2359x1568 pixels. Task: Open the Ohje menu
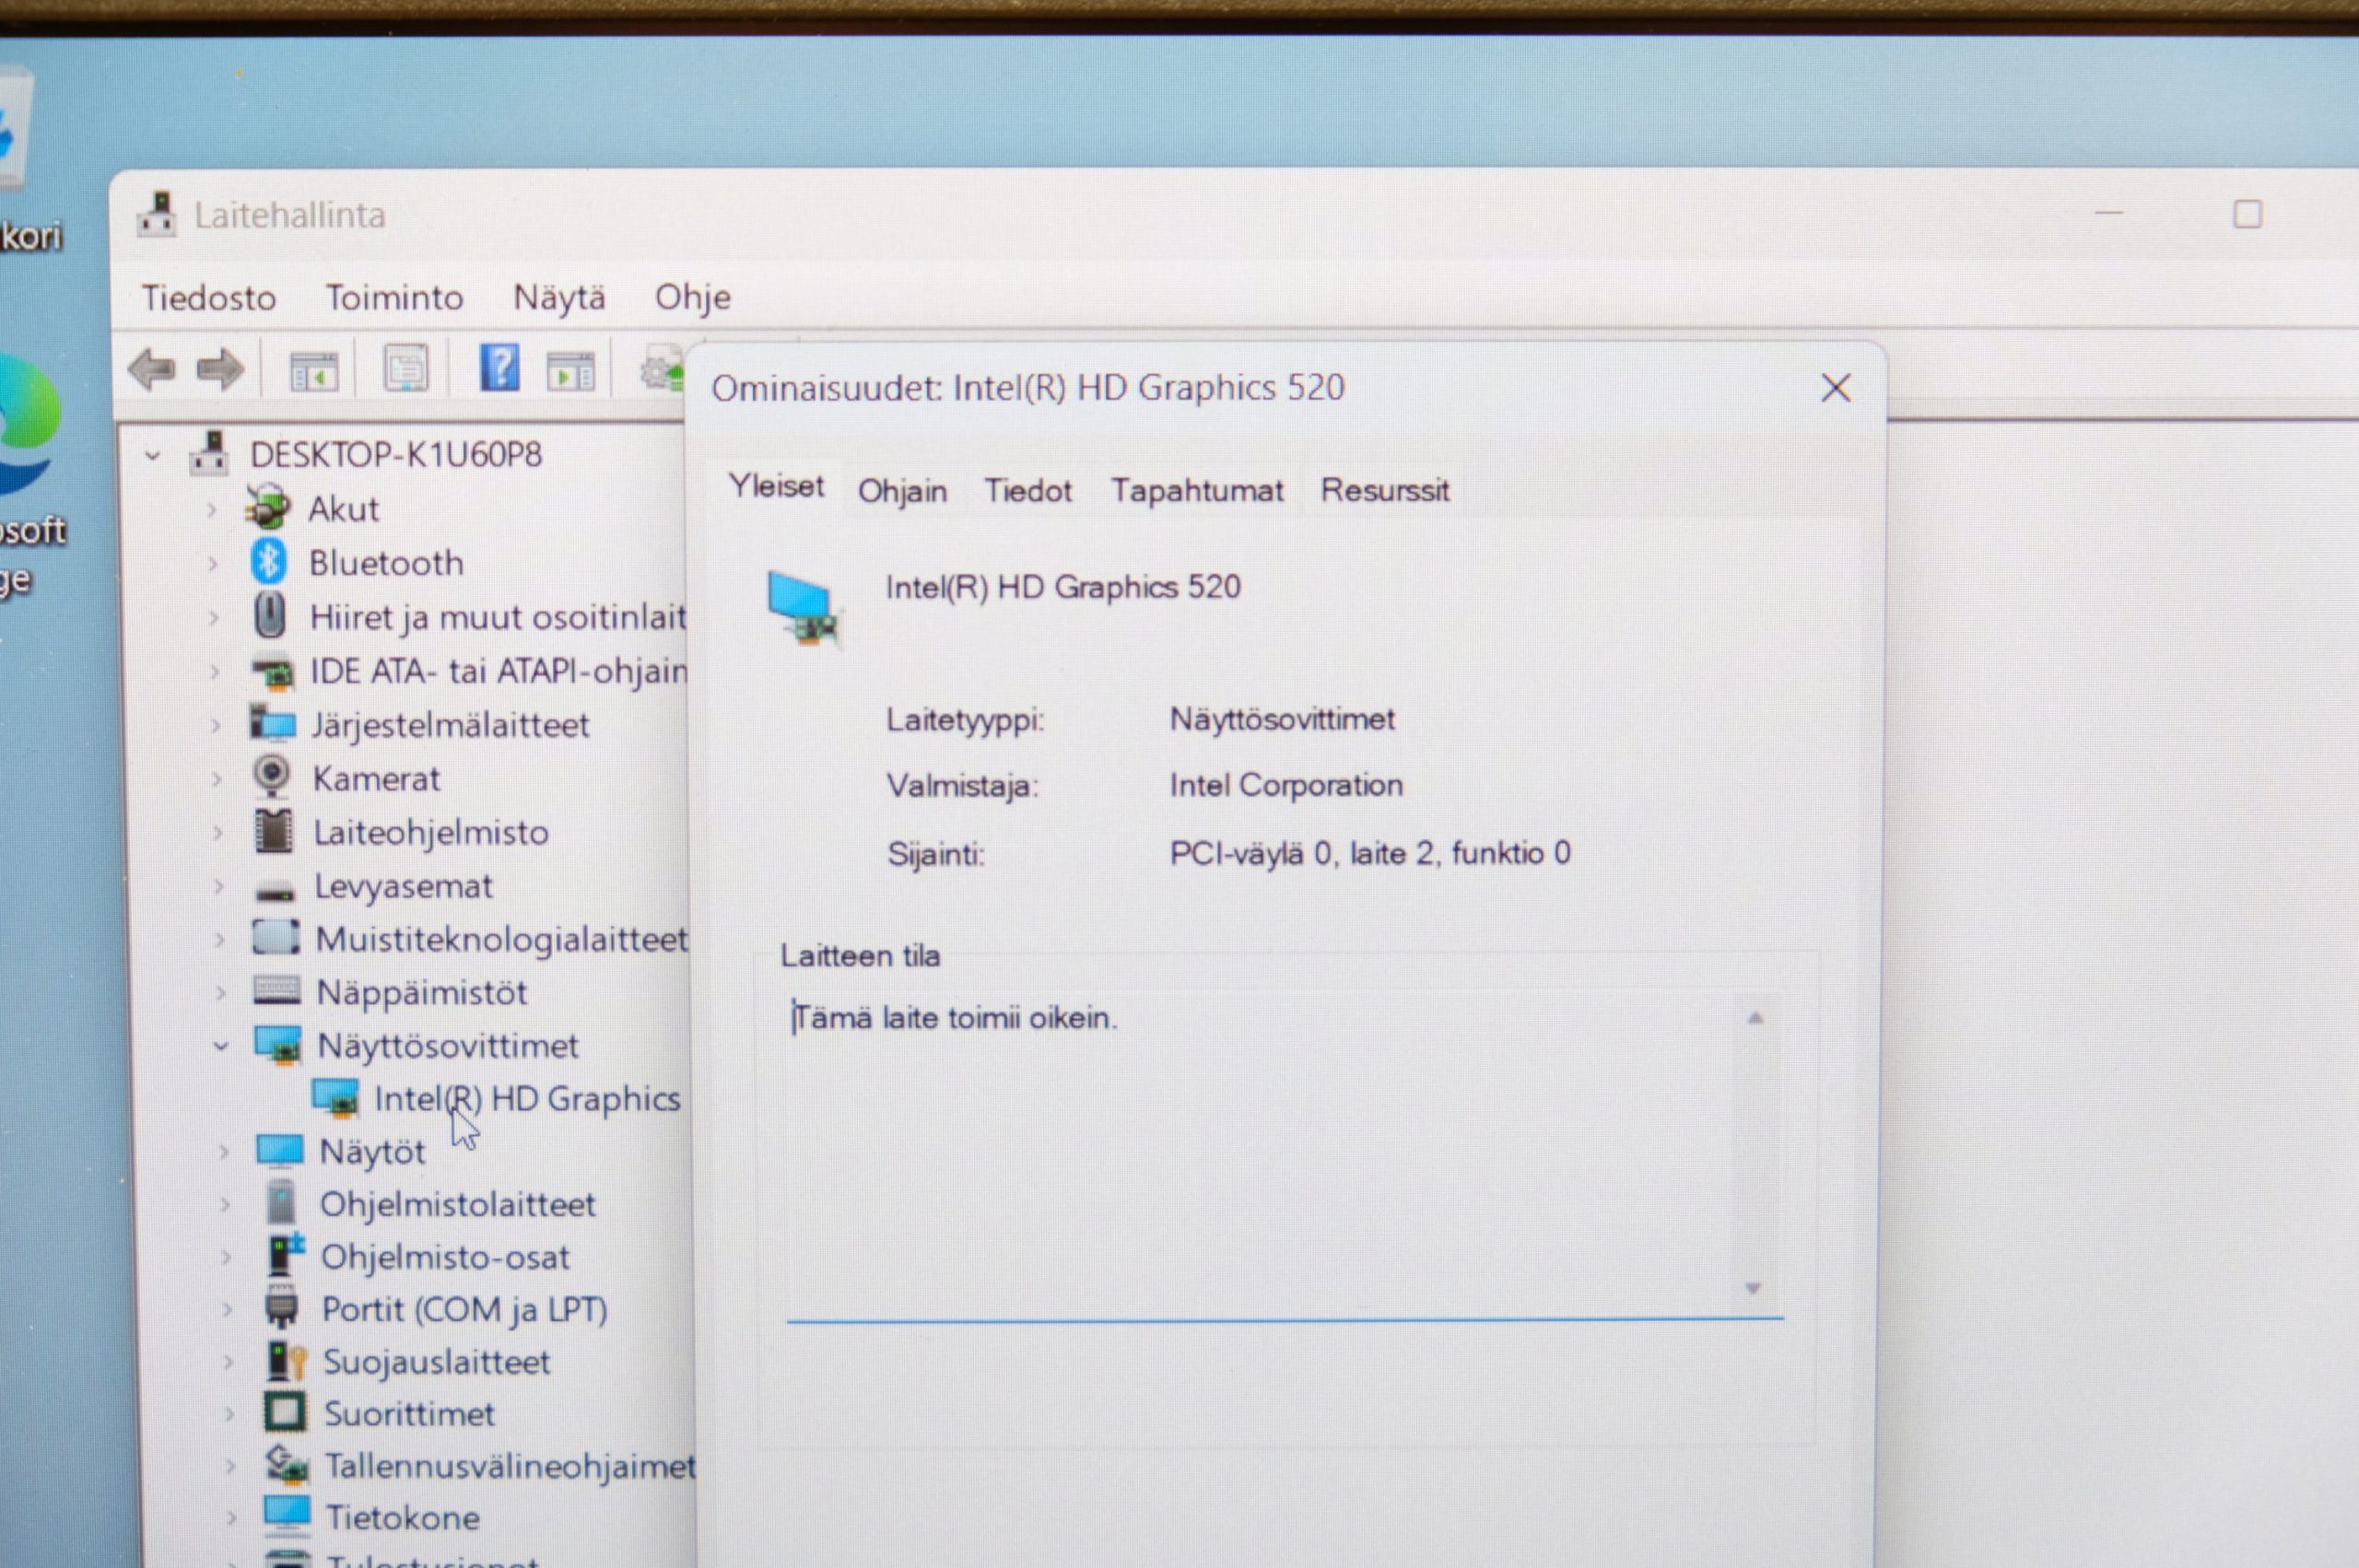tap(692, 298)
